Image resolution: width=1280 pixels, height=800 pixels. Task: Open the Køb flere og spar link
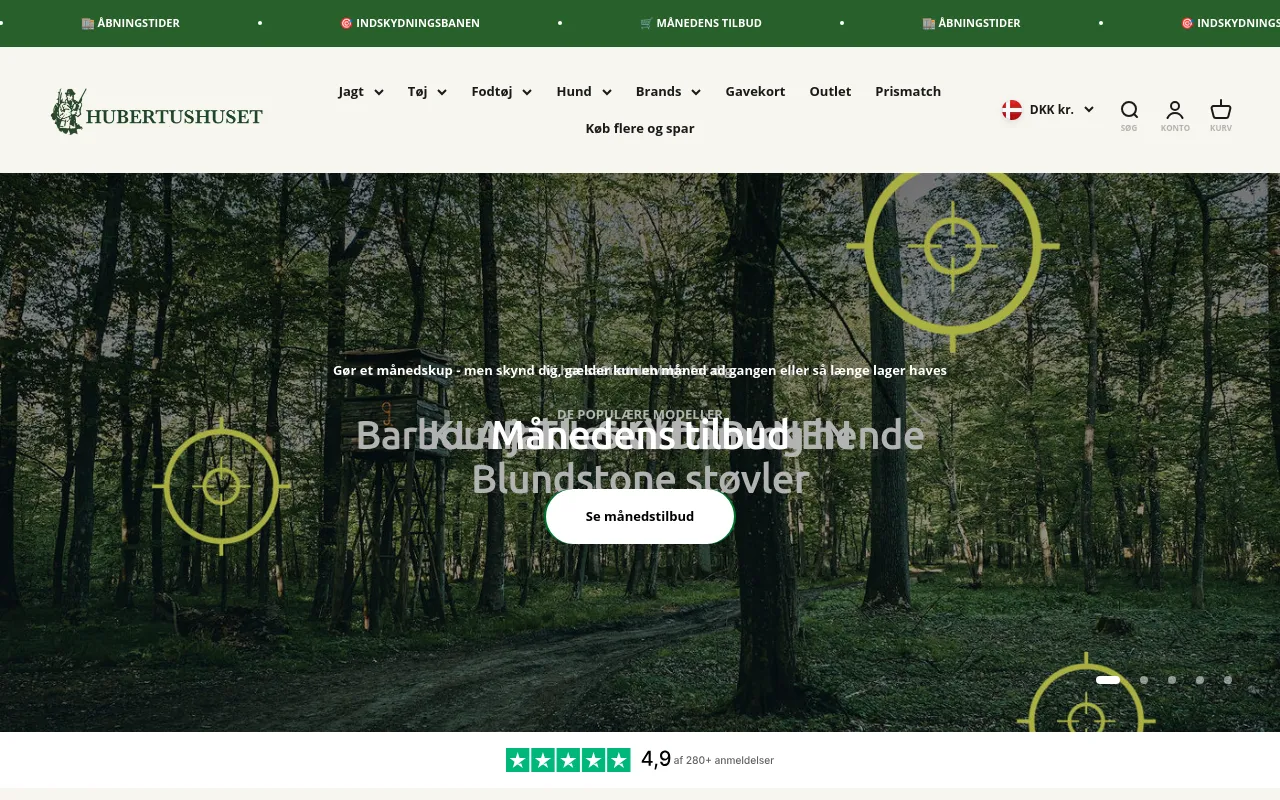pos(640,128)
